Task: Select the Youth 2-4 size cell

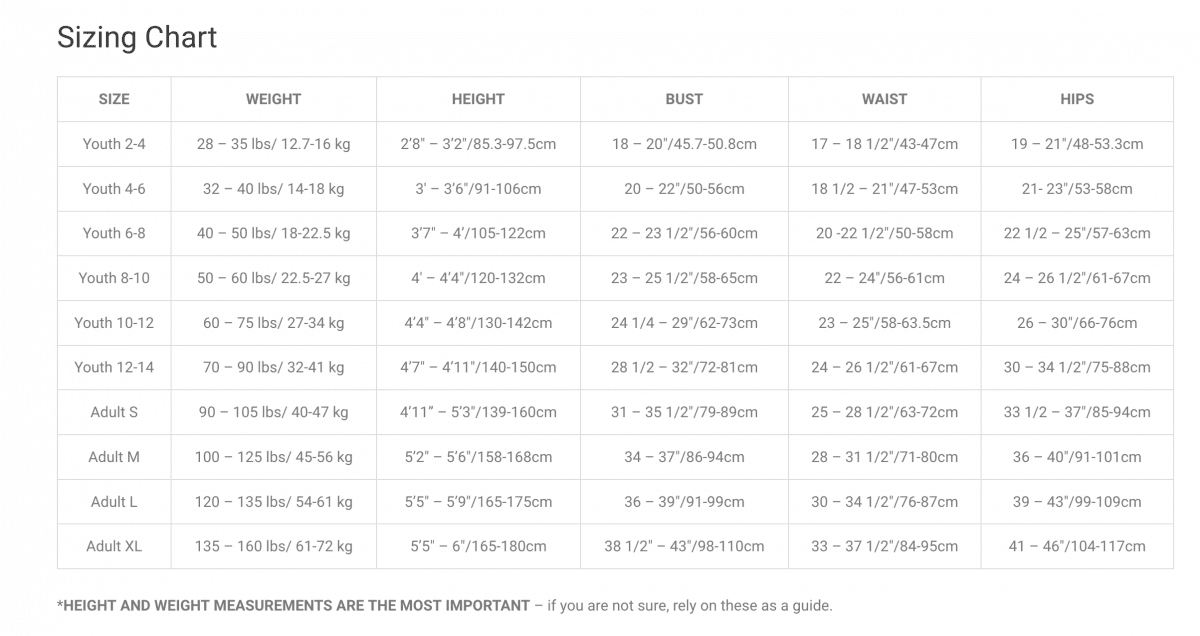Action: point(114,144)
